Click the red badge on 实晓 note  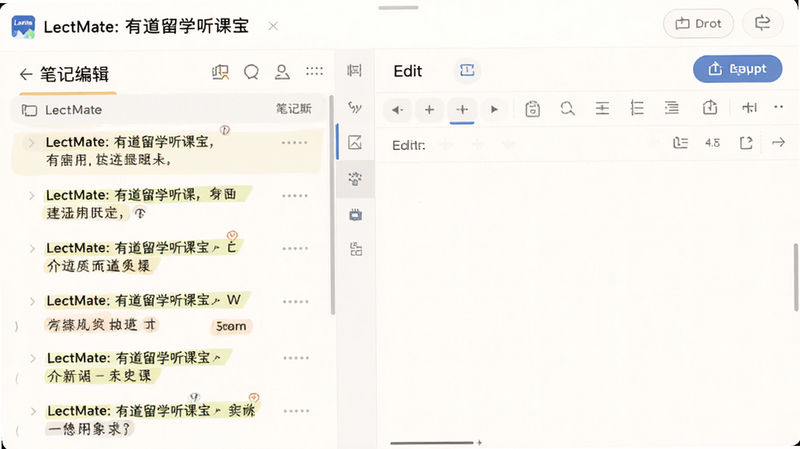(x=254, y=397)
